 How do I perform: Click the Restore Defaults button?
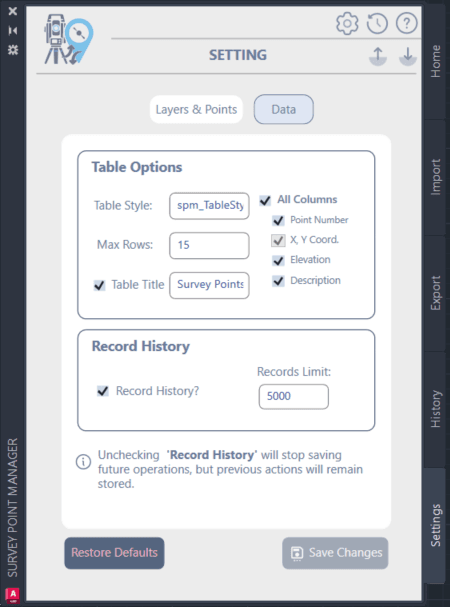pyautogui.click(x=114, y=553)
